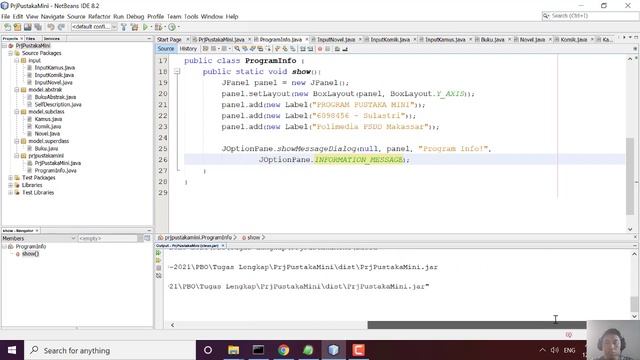Click the Undo toolbar icon
The width and height of the screenshot is (640, 360).
[51, 27]
